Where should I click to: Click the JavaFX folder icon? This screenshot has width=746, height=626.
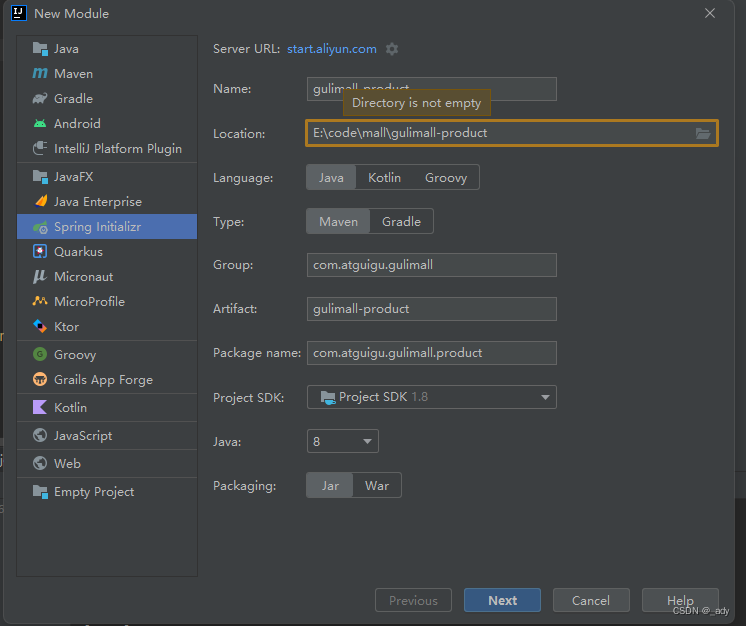[x=40, y=176]
